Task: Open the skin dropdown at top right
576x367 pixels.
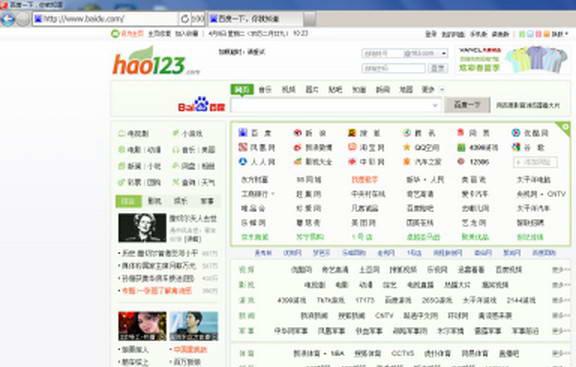Action: [x=561, y=34]
